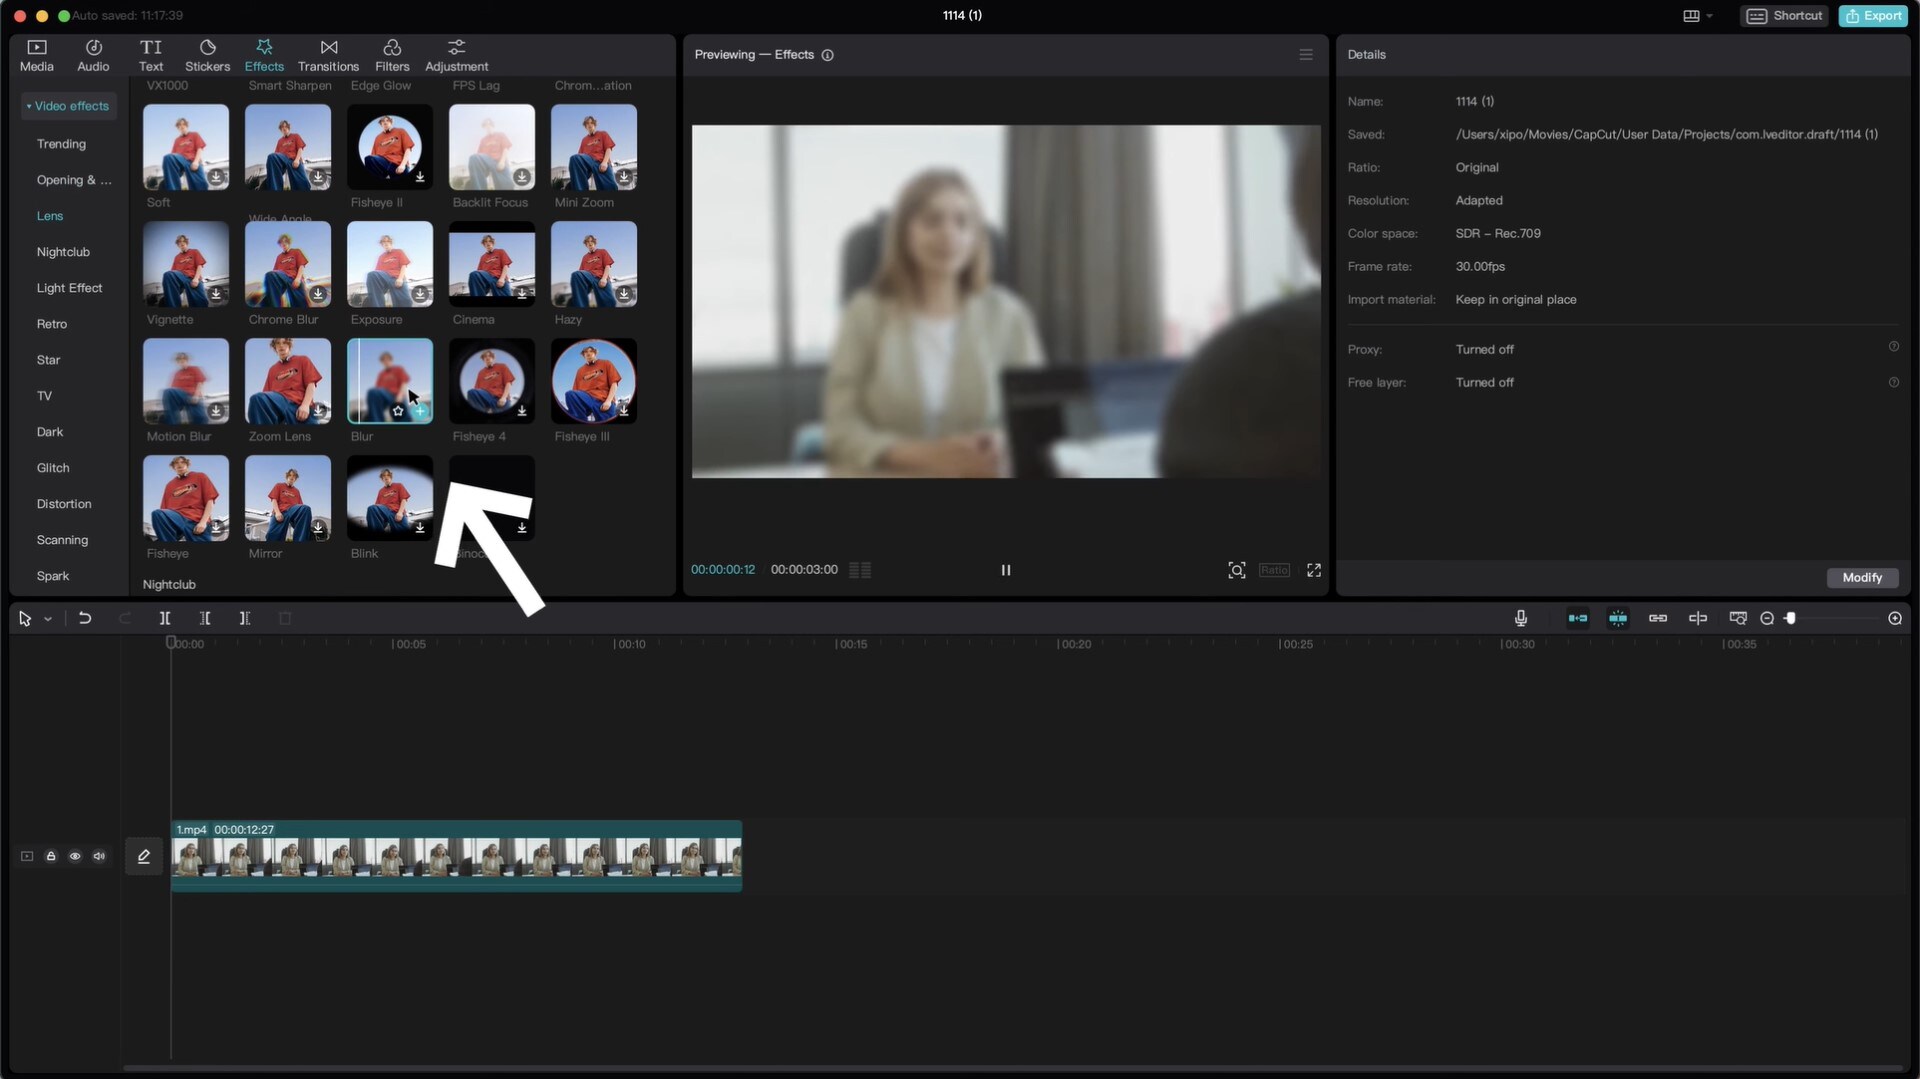
Task: Select the Nightclub effects category
Action: 63,252
